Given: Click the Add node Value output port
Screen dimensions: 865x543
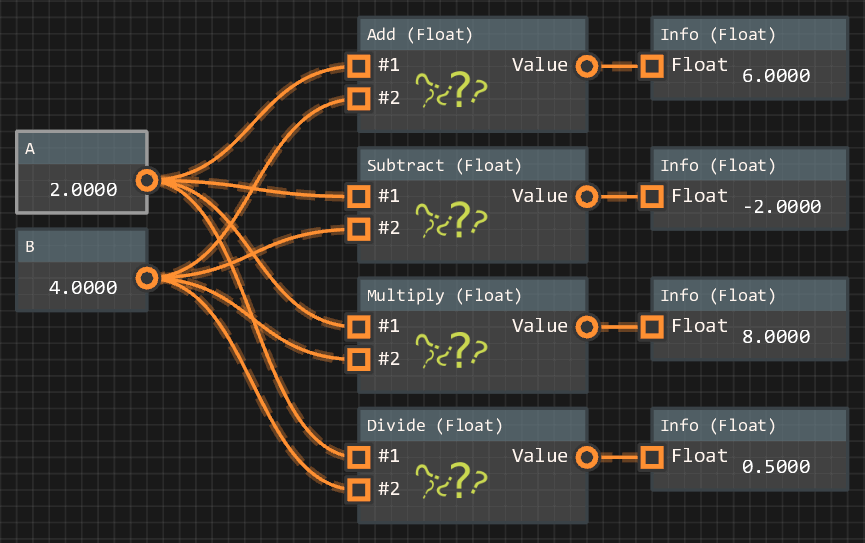Looking at the screenshot, I should point(587,66).
